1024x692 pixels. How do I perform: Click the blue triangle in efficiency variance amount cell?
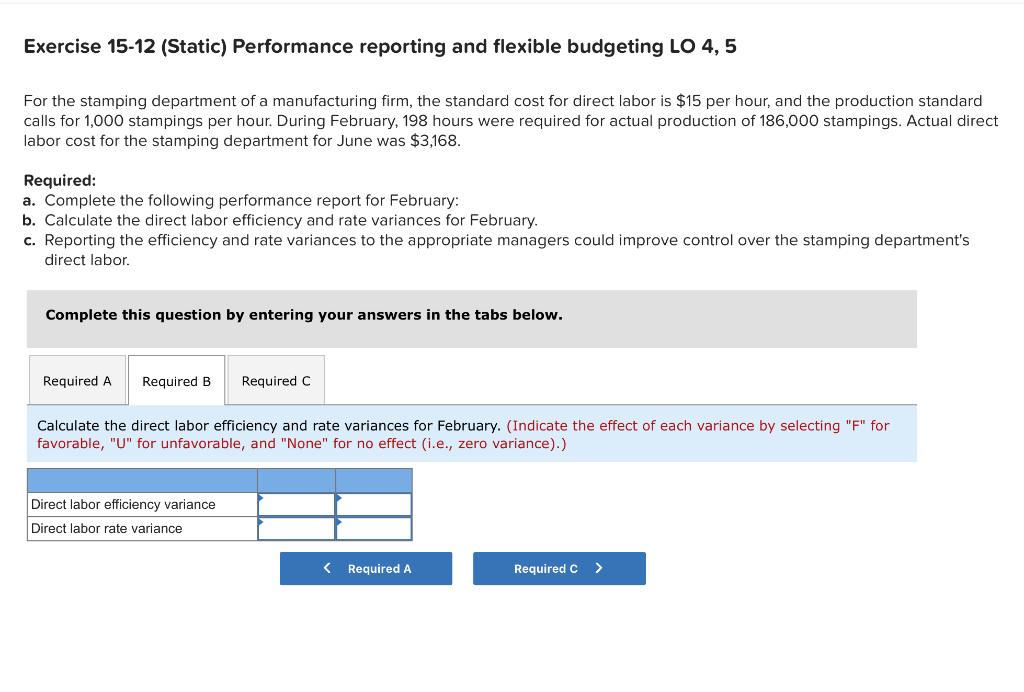[x=262, y=499]
